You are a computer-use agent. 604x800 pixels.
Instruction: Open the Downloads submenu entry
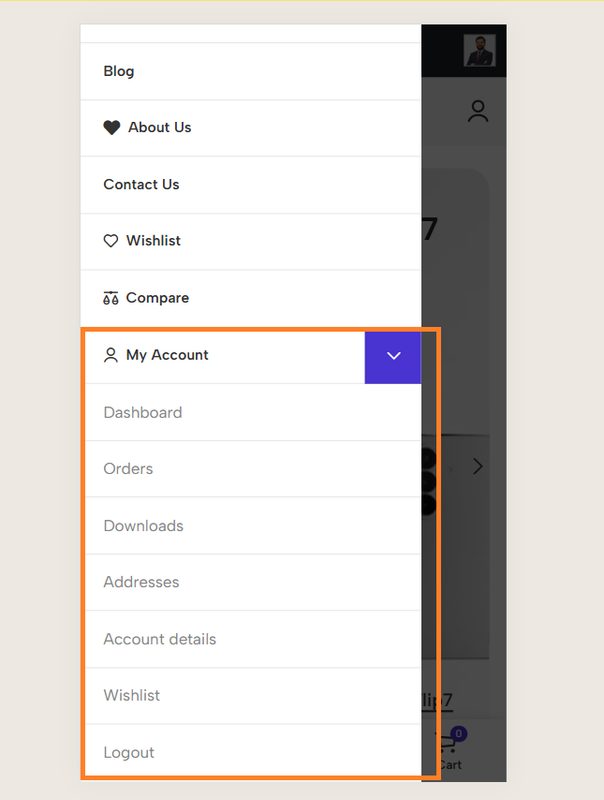tap(143, 526)
